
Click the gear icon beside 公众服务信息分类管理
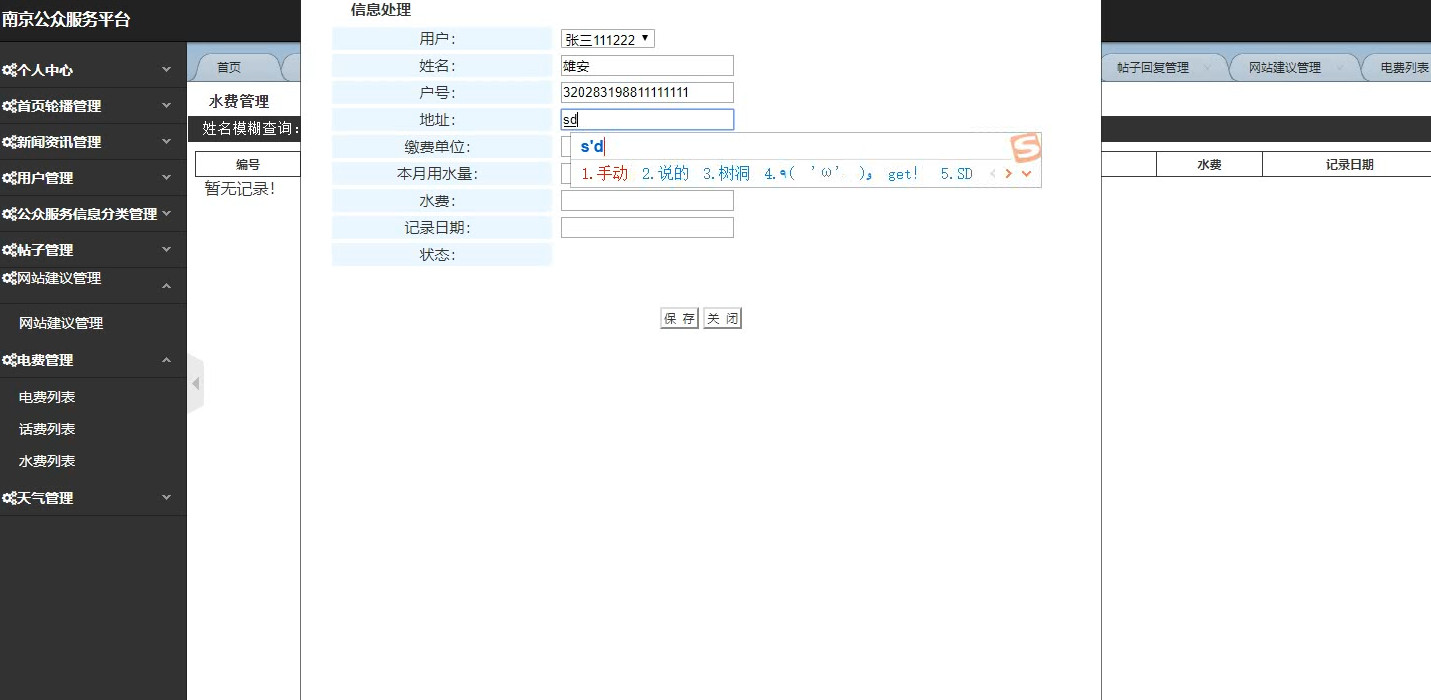tap(9, 214)
